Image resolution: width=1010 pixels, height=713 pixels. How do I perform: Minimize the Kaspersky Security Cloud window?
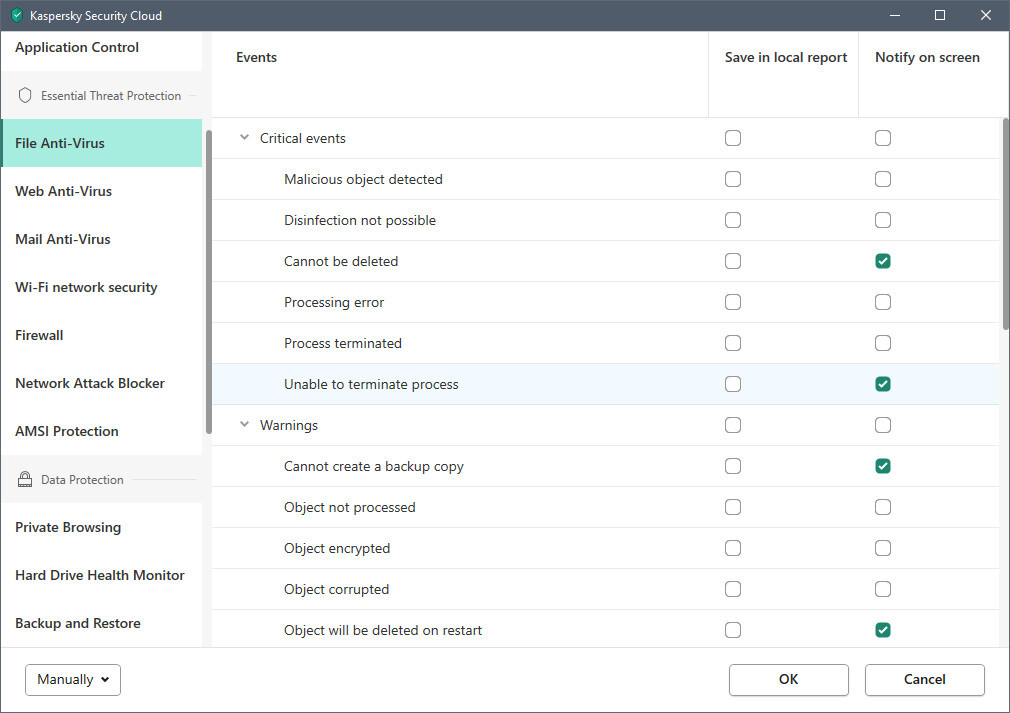coord(895,15)
